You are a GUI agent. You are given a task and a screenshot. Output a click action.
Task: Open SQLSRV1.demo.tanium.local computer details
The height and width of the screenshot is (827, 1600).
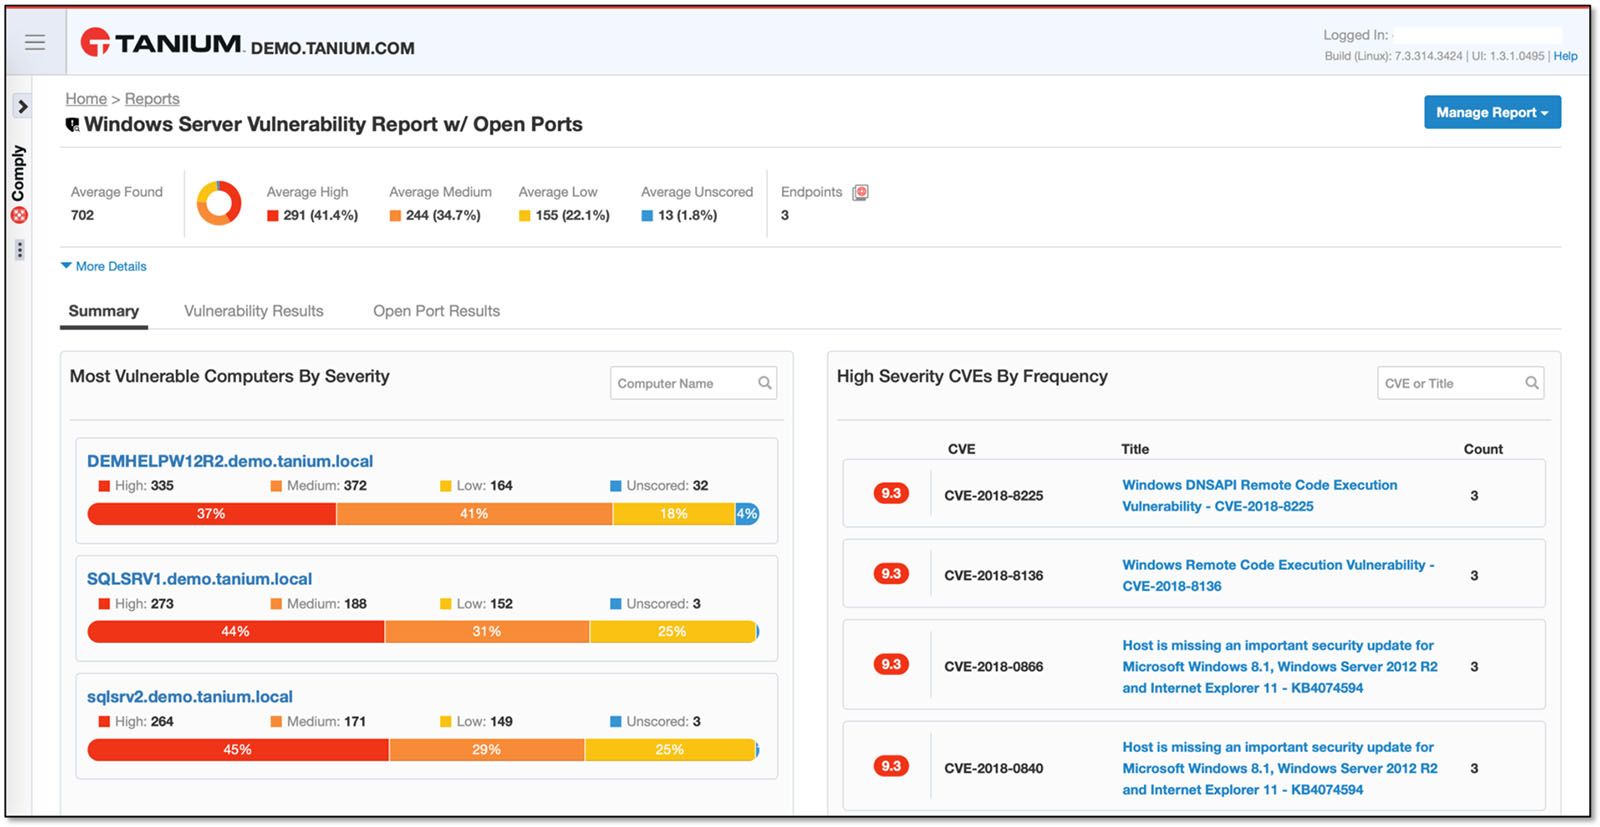point(199,579)
